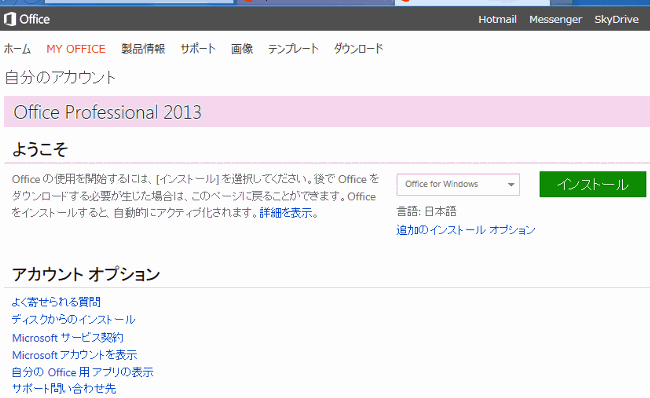The image size is (650, 398).
Task: Open 自分の Office 用アプリの表示 link
Action: coord(82,372)
